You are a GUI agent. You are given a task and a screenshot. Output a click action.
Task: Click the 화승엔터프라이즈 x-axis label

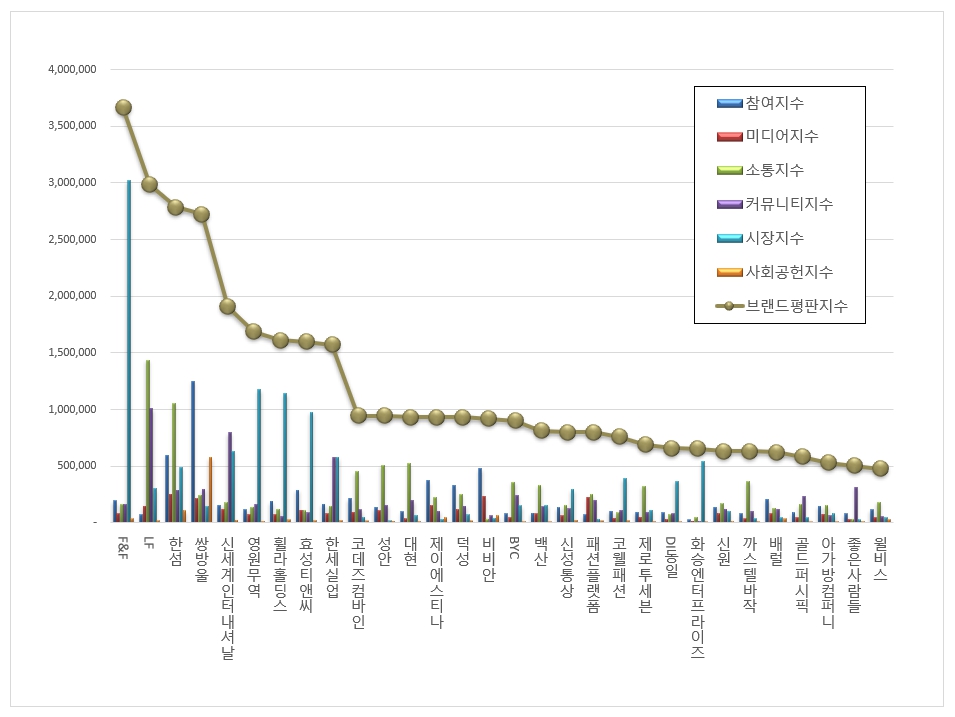click(698, 598)
